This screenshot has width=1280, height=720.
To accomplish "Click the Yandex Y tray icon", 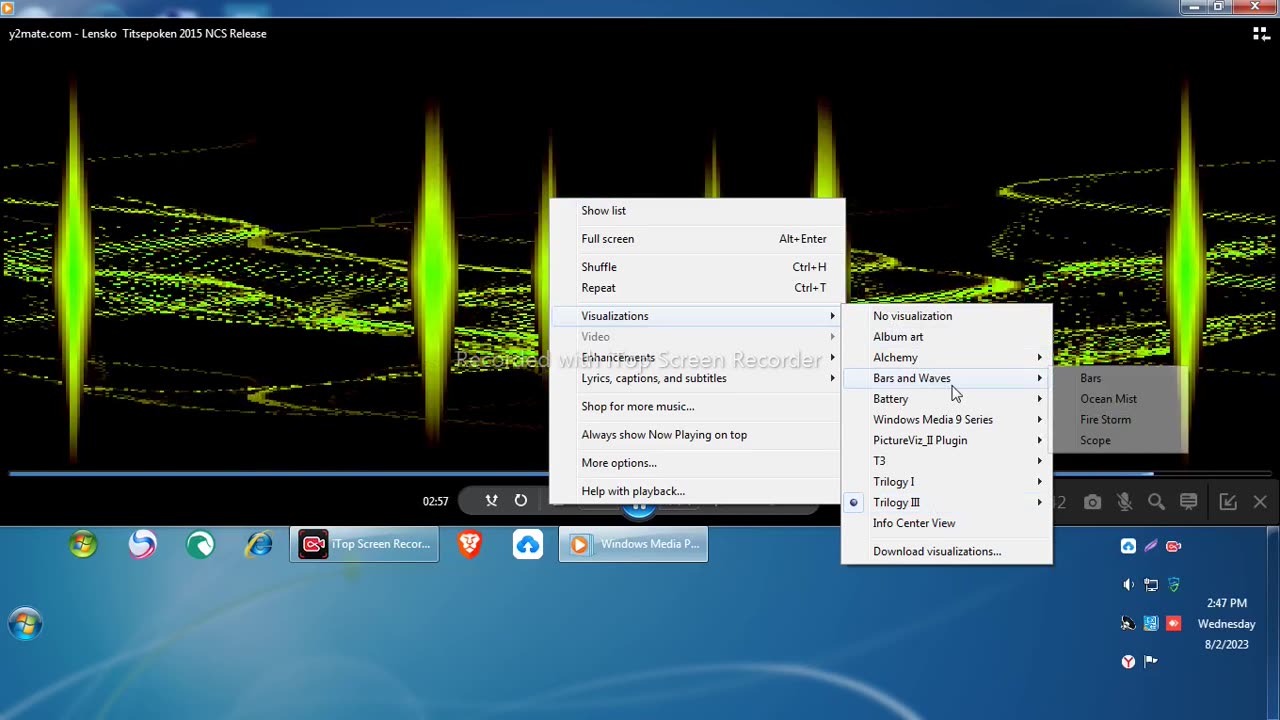I will click(x=1128, y=661).
